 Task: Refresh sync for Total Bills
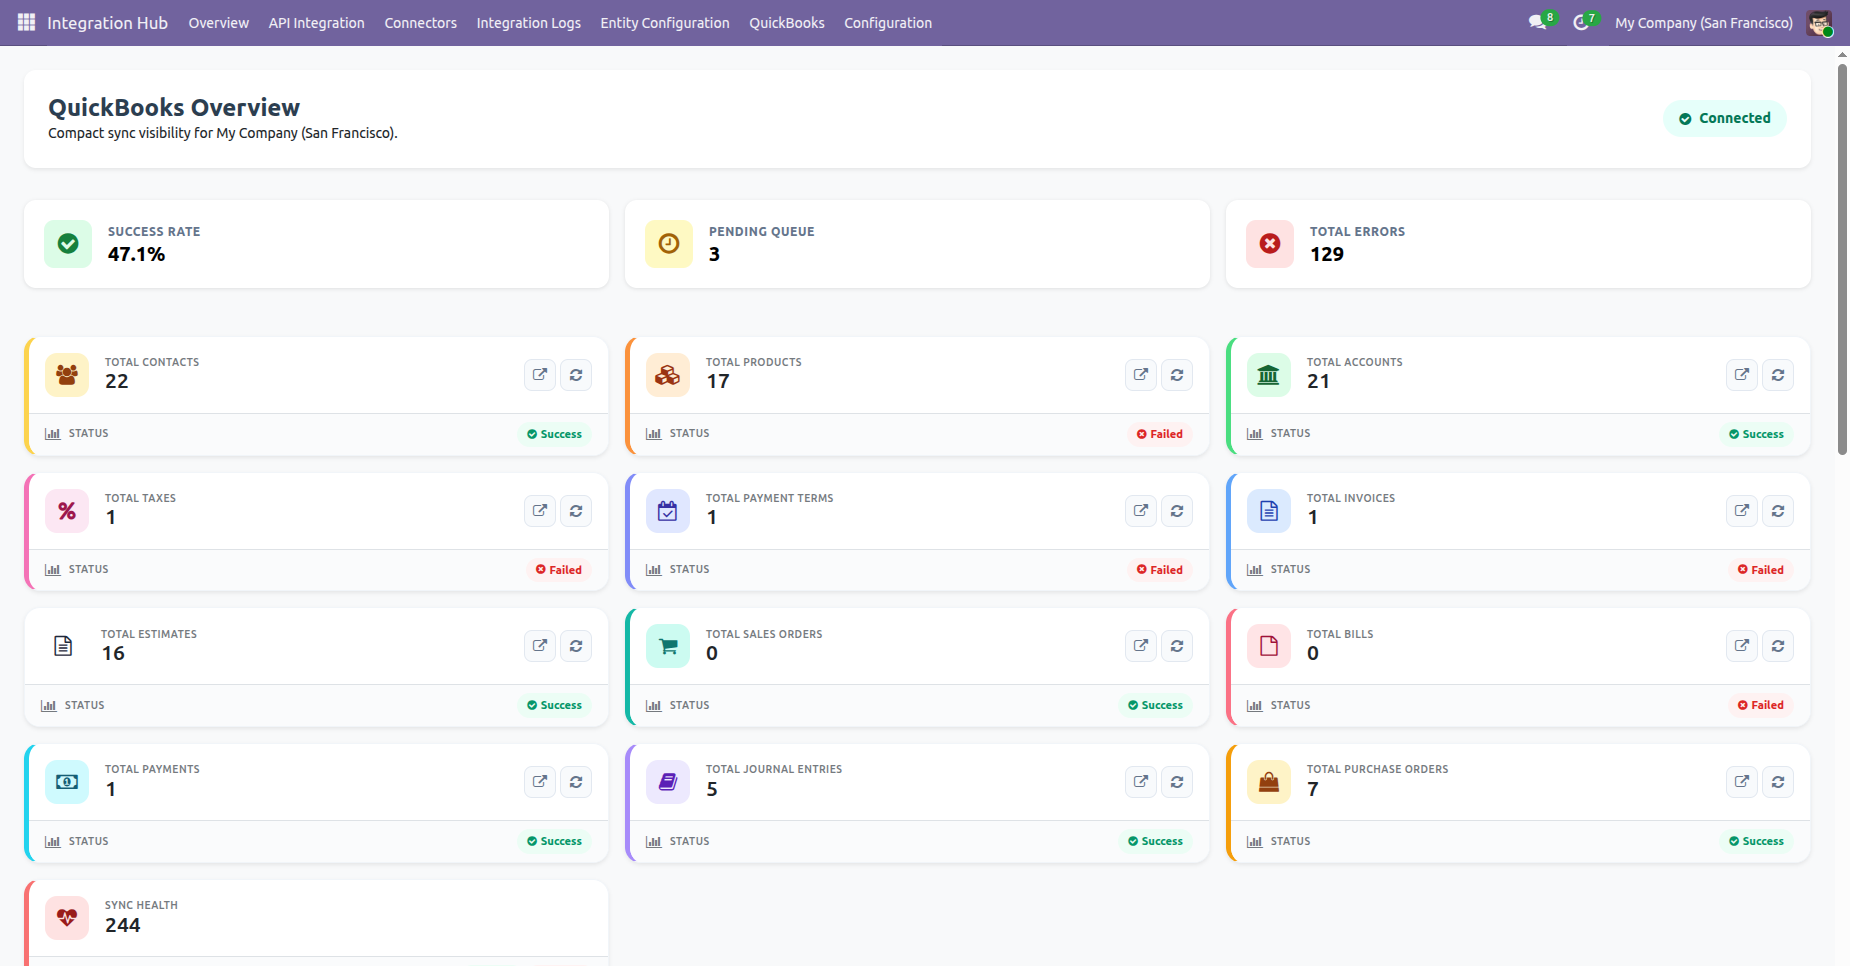coord(1778,646)
